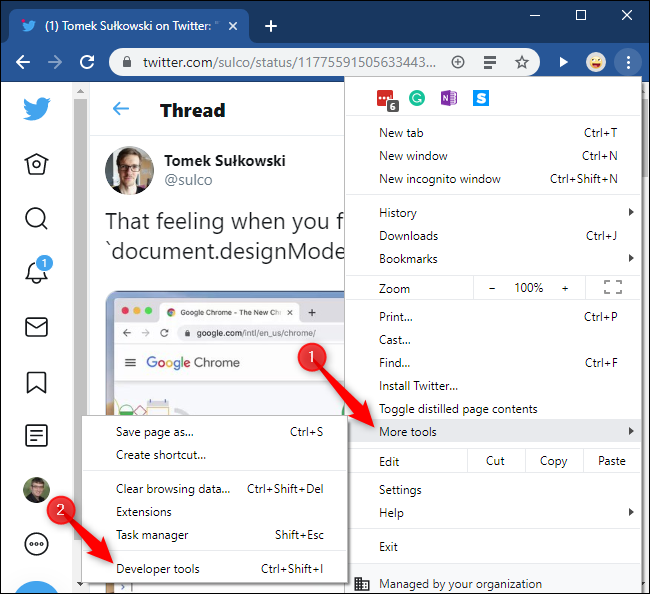Click the Twitter bird logo in the sidebar
The image size is (650, 594).
tap(36, 109)
